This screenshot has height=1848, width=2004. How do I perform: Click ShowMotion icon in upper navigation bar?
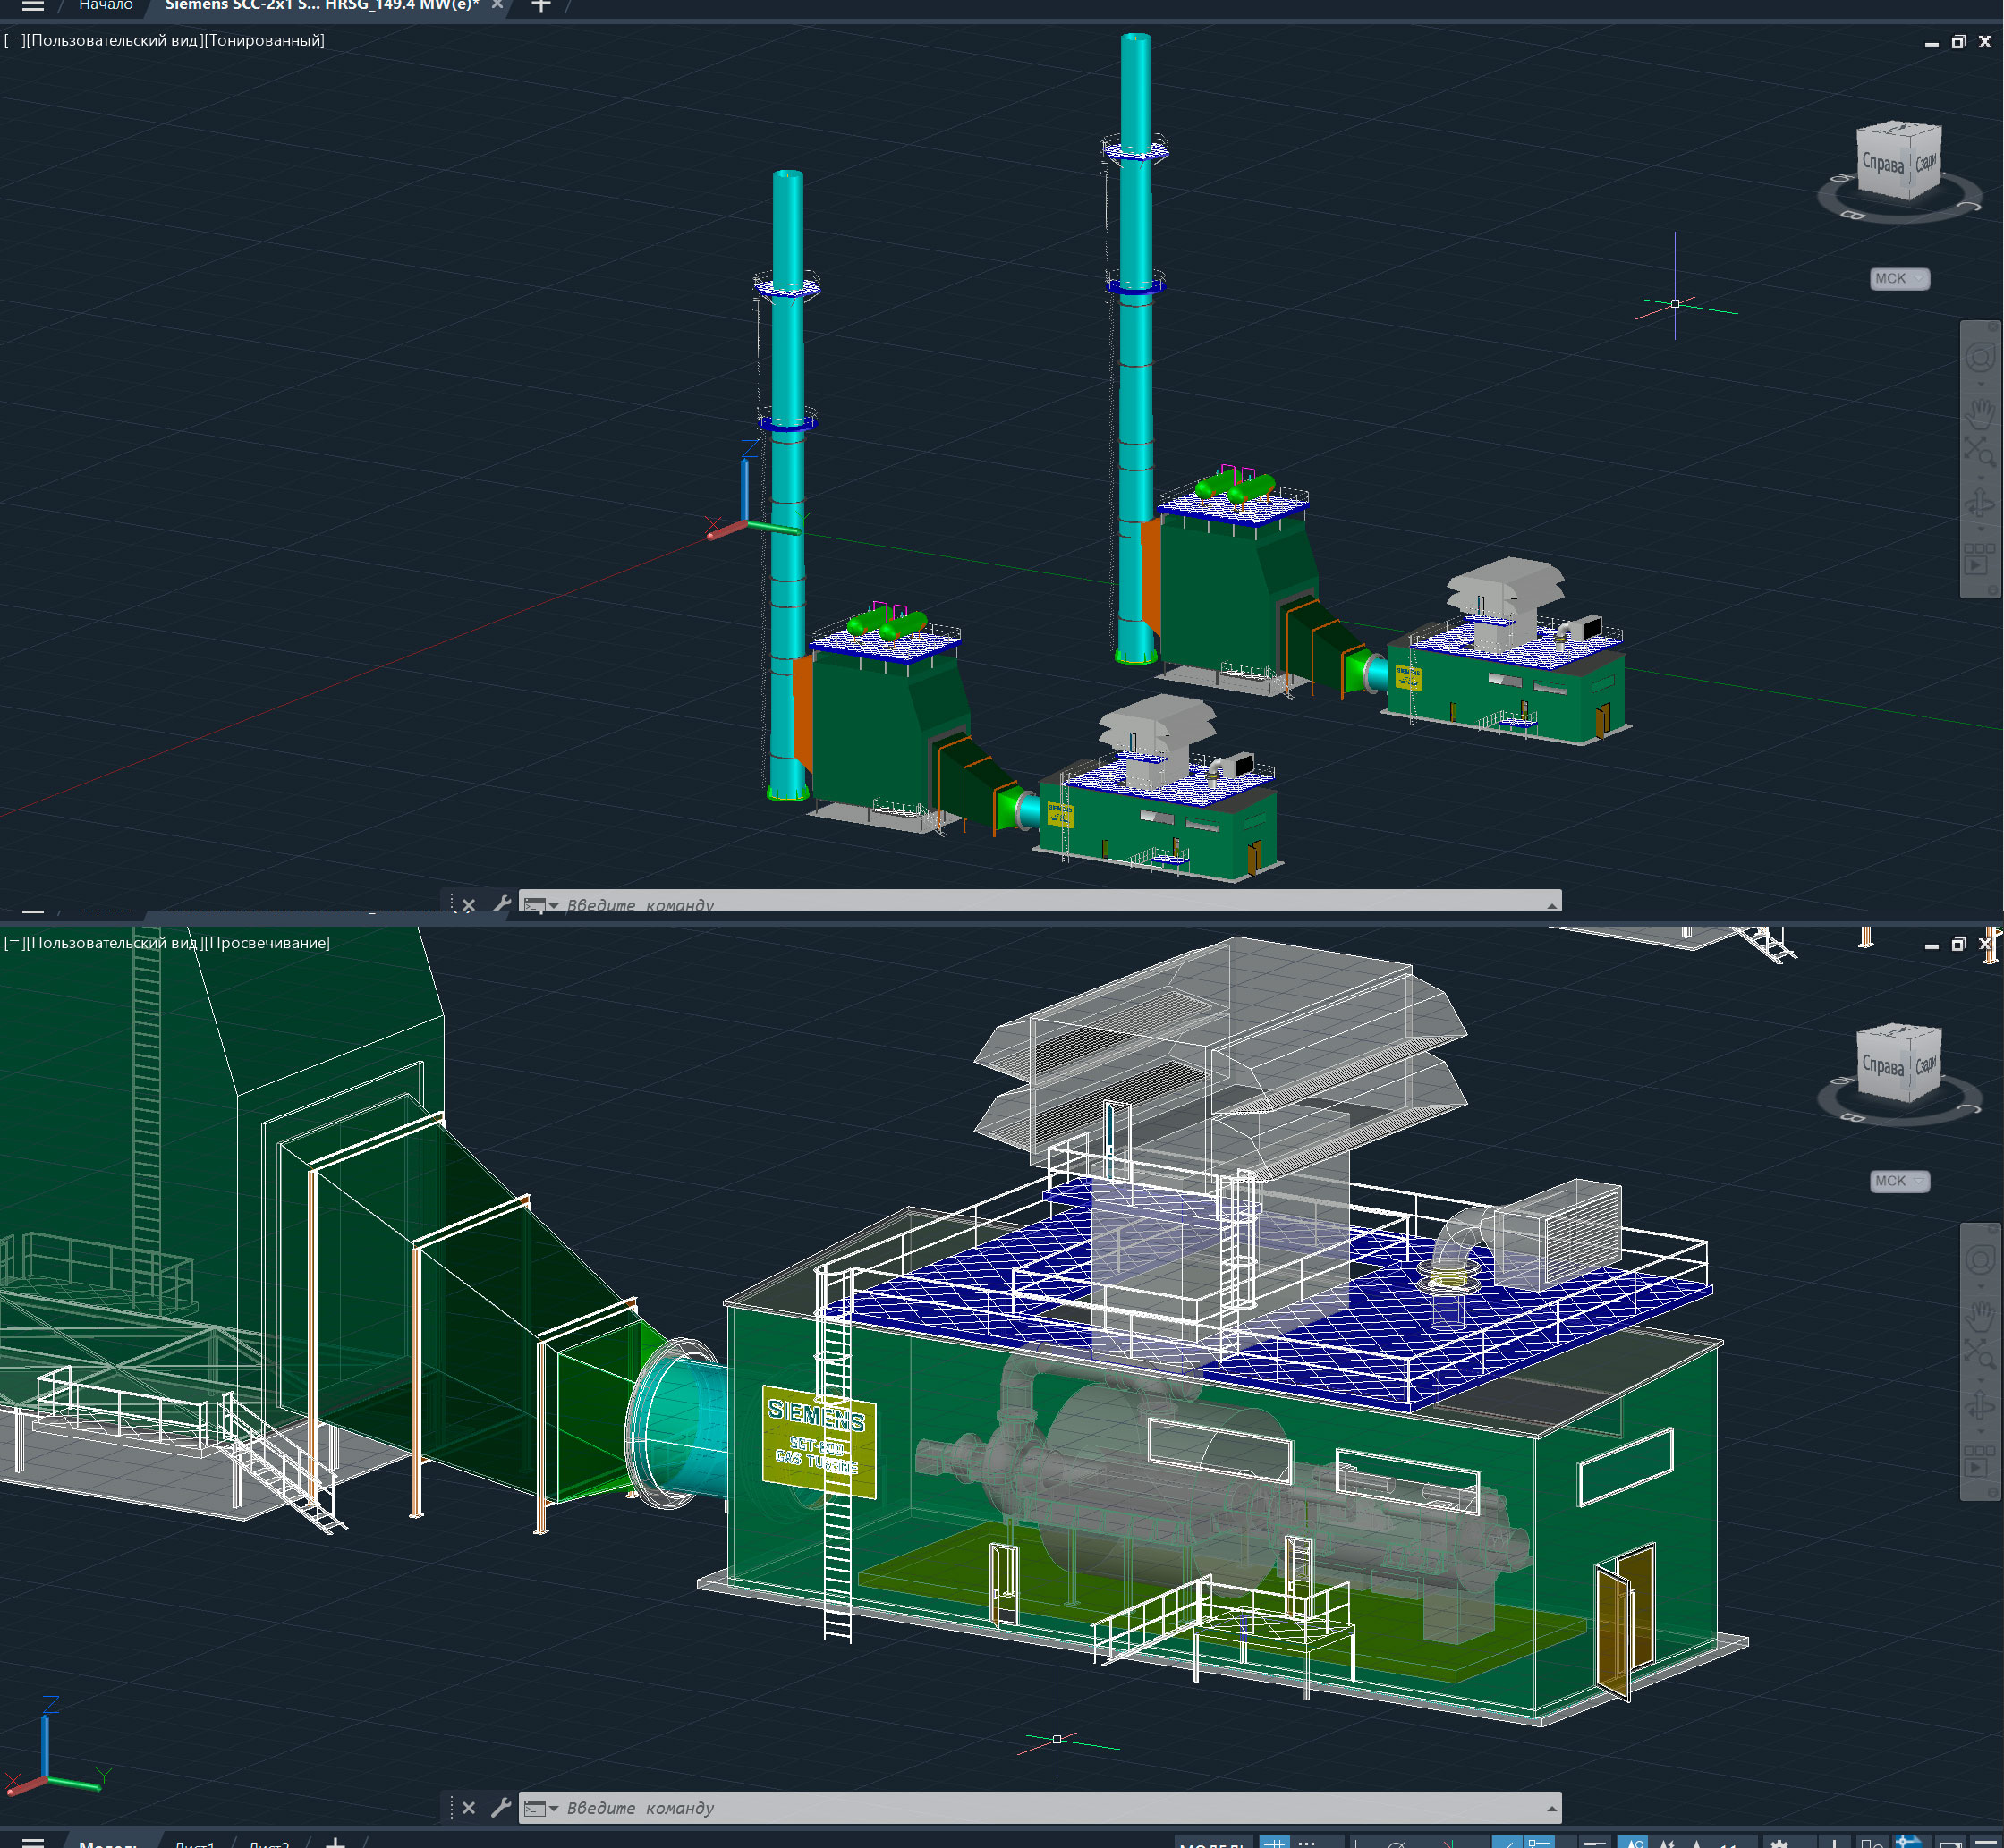pyautogui.click(x=1979, y=559)
